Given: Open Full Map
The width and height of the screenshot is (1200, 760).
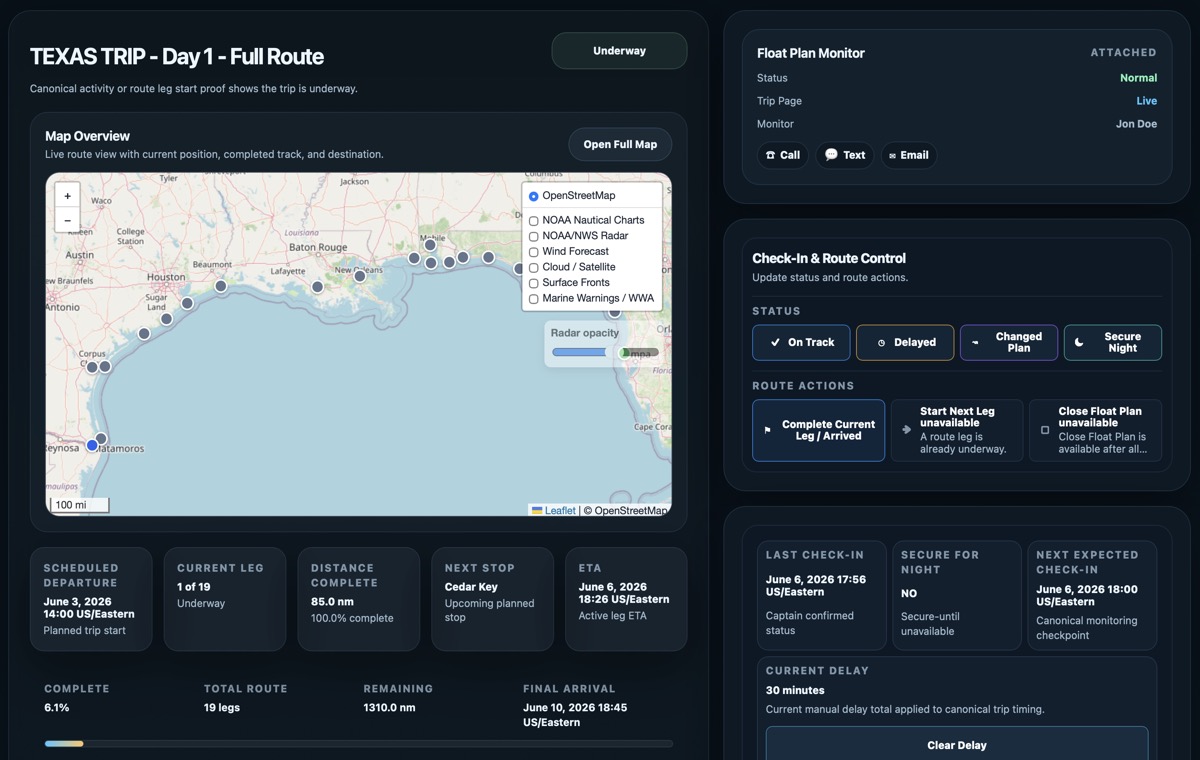Looking at the screenshot, I should click(x=620, y=145).
